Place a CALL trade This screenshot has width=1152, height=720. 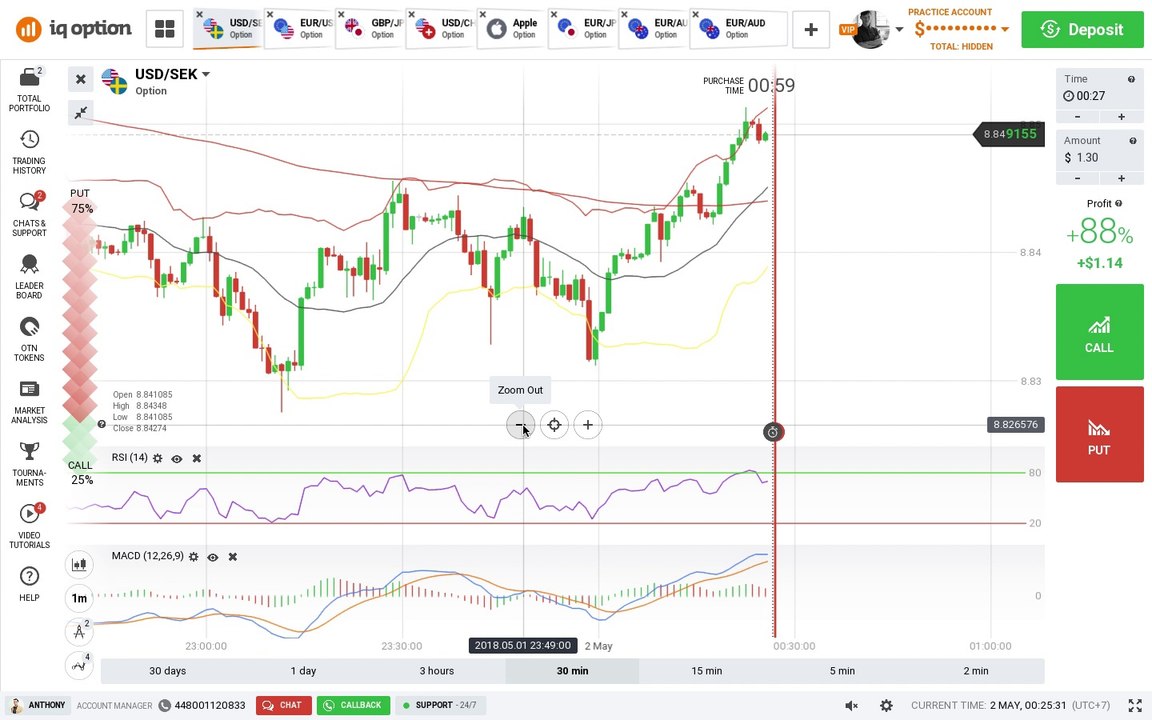click(1099, 332)
